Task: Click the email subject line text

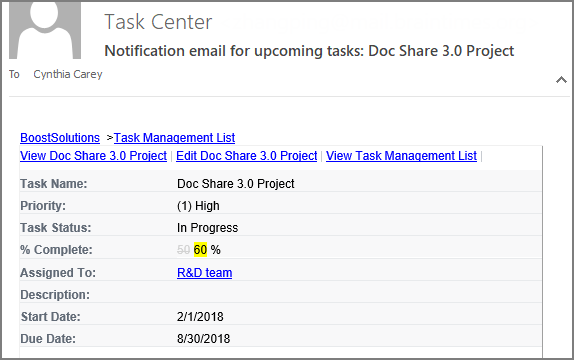Action: click(x=309, y=51)
